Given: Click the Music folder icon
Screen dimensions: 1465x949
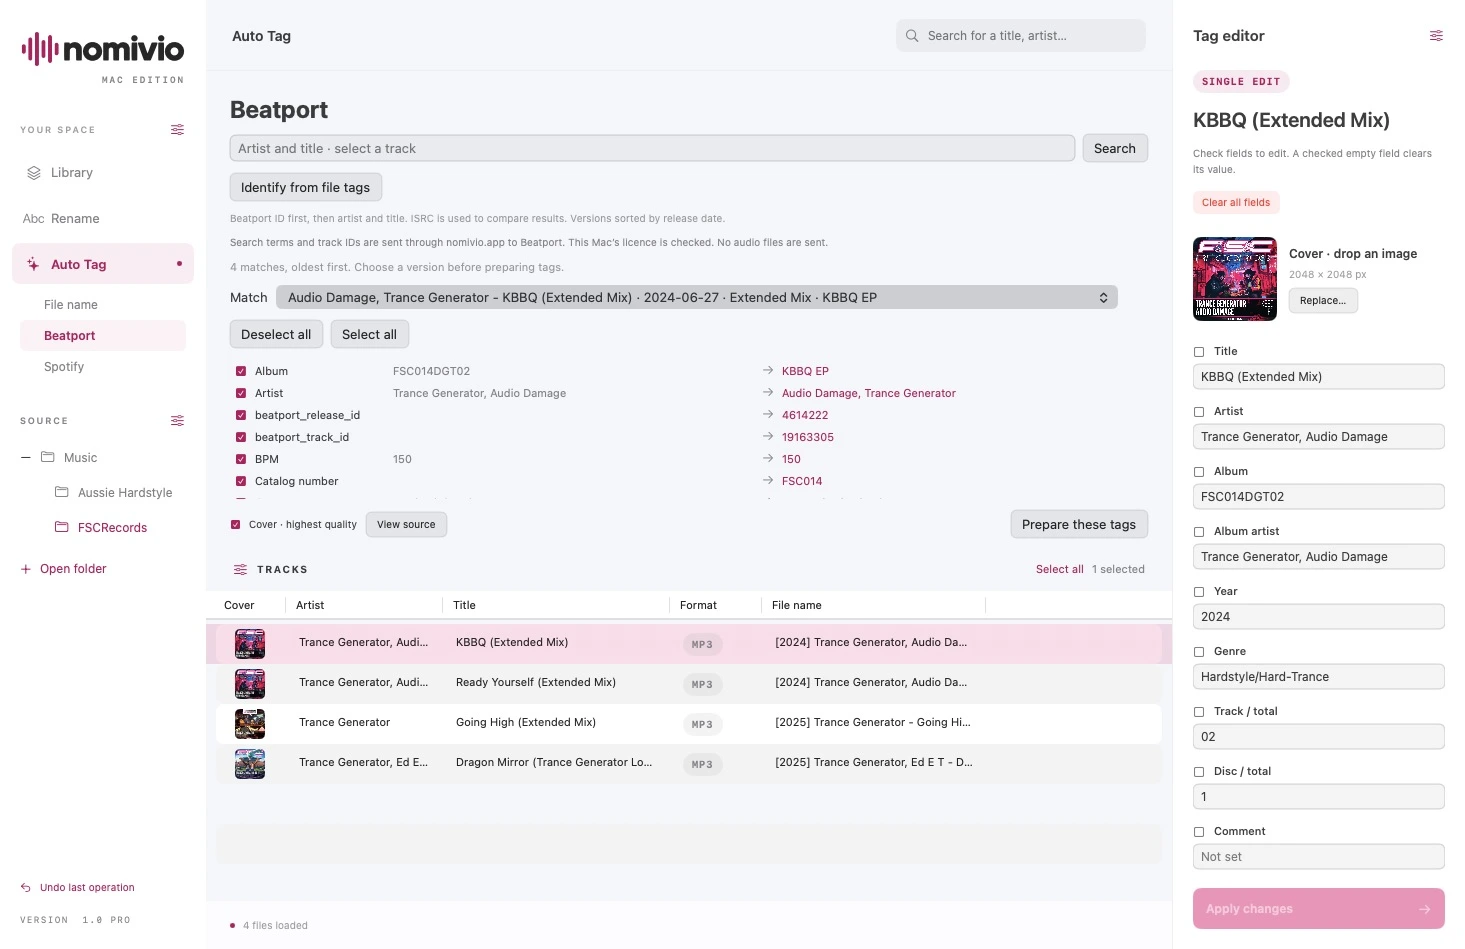Looking at the screenshot, I should click(x=47, y=457).
